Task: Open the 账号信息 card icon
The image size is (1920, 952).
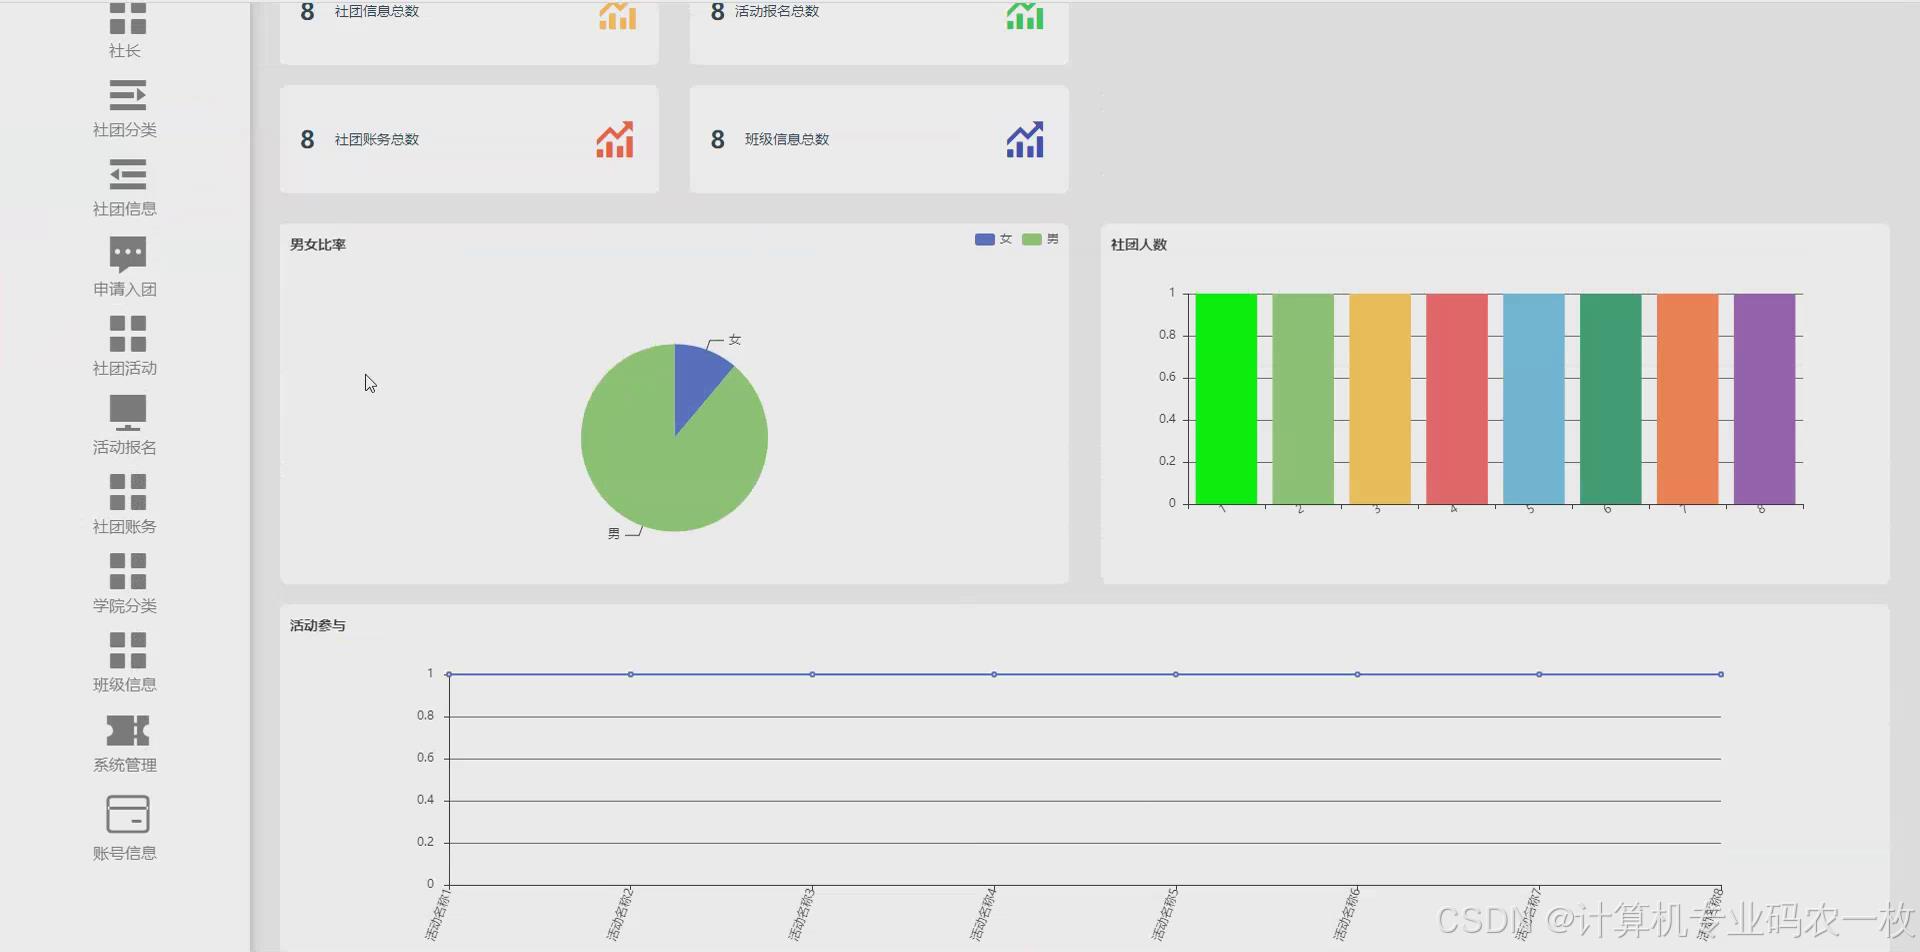Action: tap(127, 814)
